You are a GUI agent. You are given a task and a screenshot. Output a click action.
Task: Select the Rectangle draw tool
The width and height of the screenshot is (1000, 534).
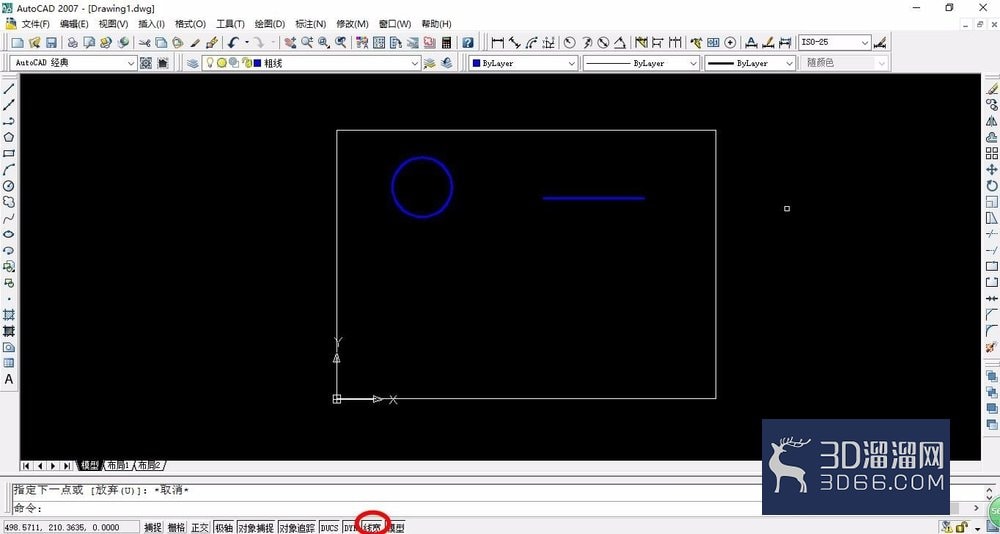pos(9,153)
